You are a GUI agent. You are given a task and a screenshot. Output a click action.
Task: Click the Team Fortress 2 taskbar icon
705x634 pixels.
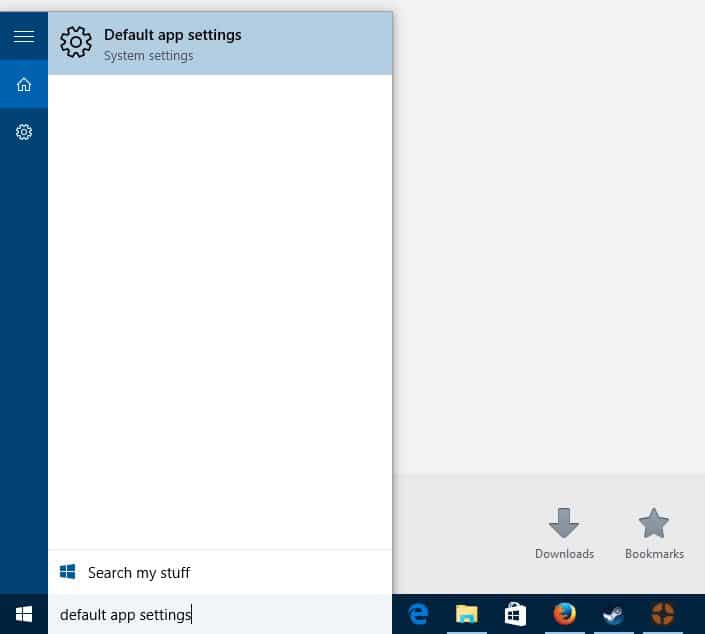(x=662, y=614)
